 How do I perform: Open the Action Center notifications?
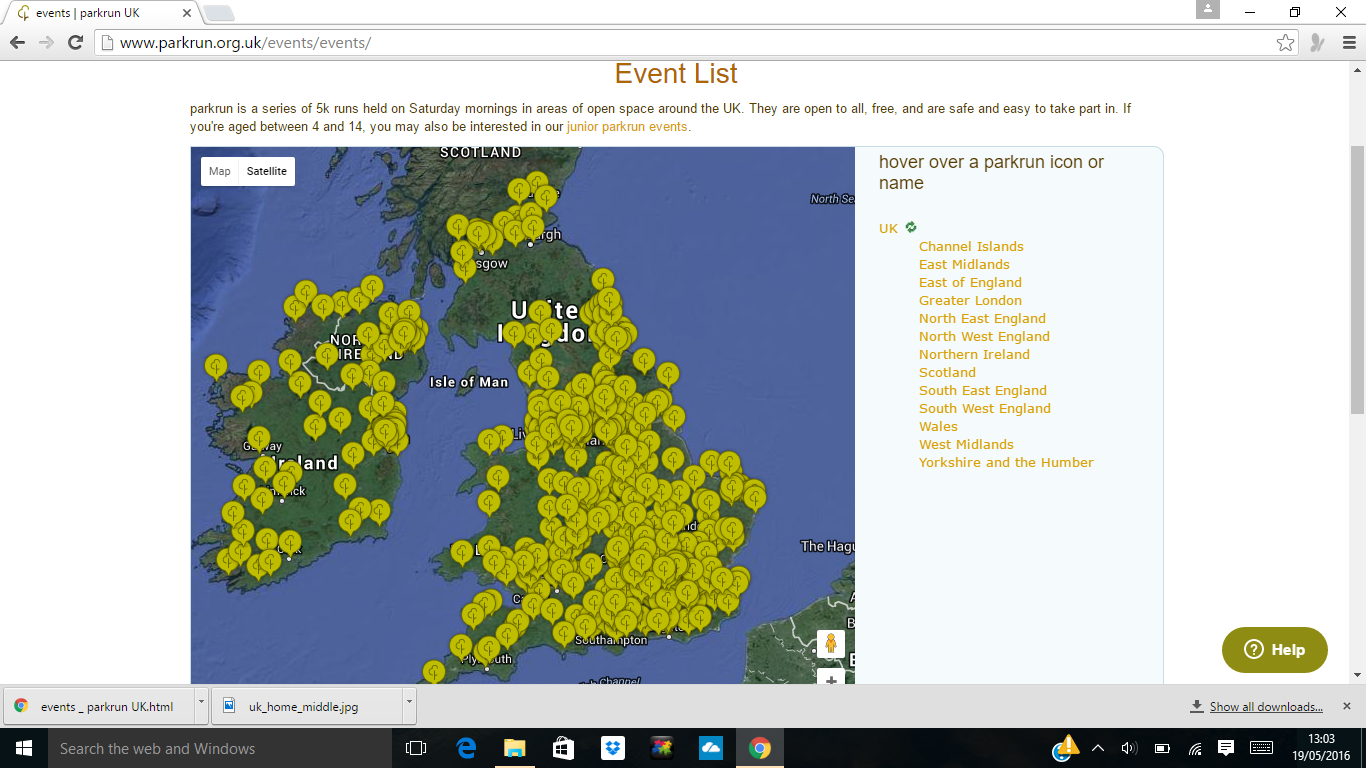coord(1227,748)
